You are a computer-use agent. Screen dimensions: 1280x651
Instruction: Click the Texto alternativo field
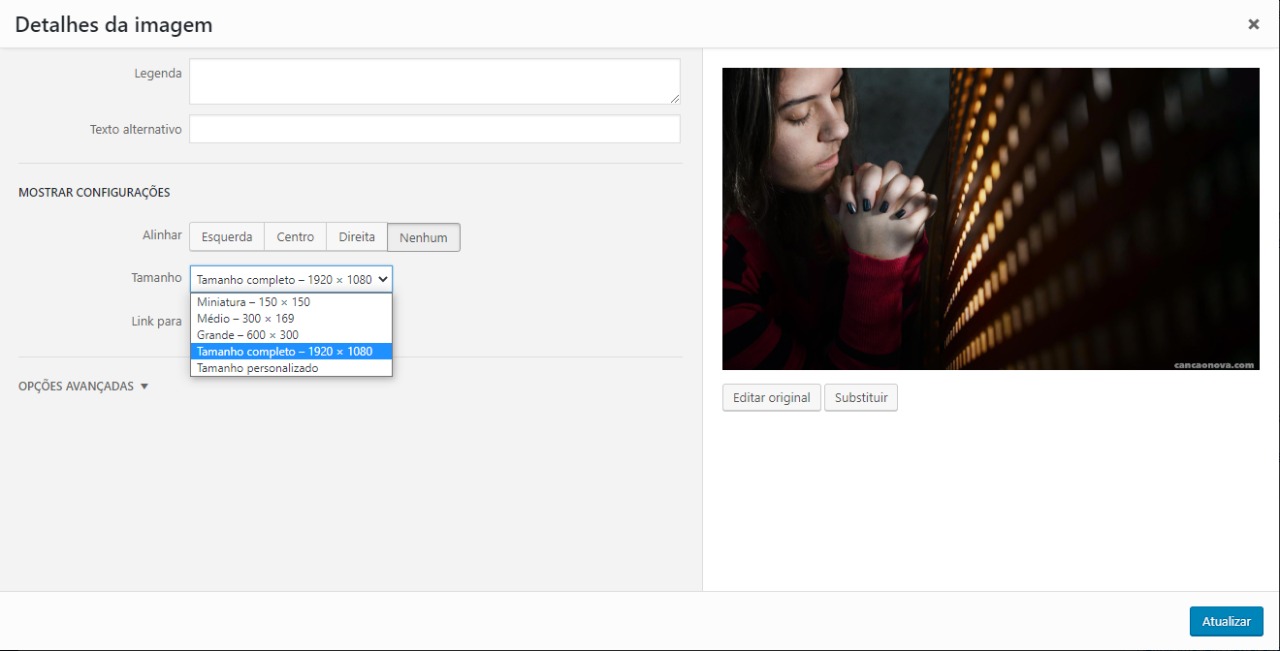pyautogui.click(x=435, y=129)
